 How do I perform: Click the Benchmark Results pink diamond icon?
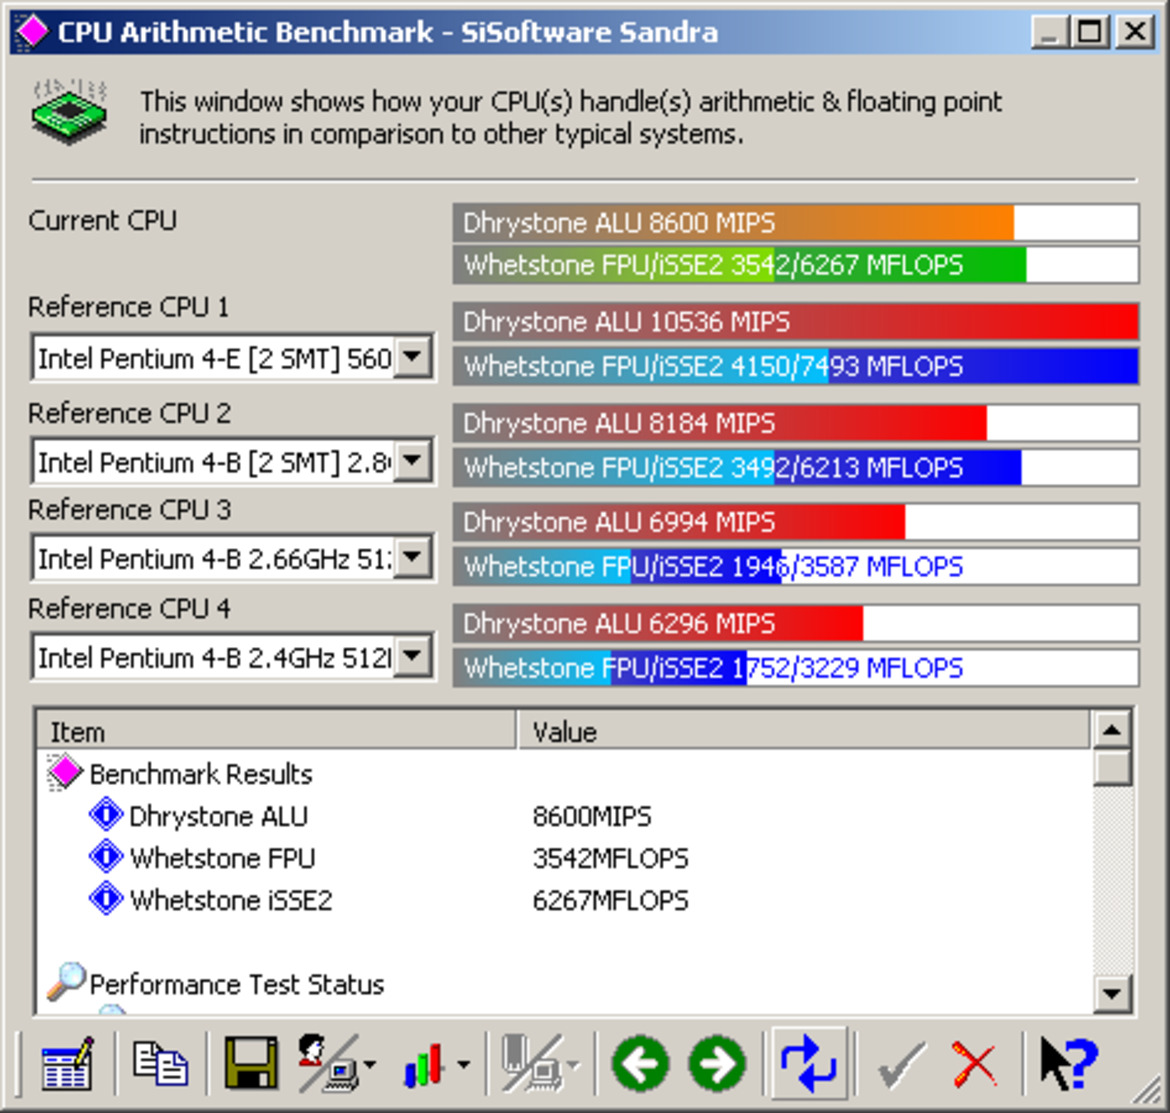click(64, 773)
